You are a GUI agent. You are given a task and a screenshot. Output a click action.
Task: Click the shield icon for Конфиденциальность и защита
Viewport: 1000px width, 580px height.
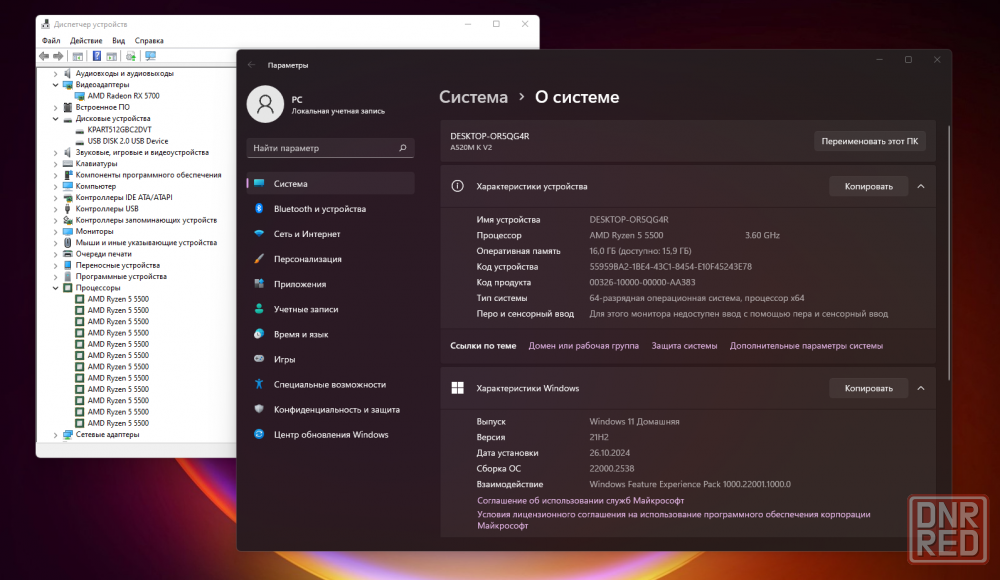click(259, 409)
